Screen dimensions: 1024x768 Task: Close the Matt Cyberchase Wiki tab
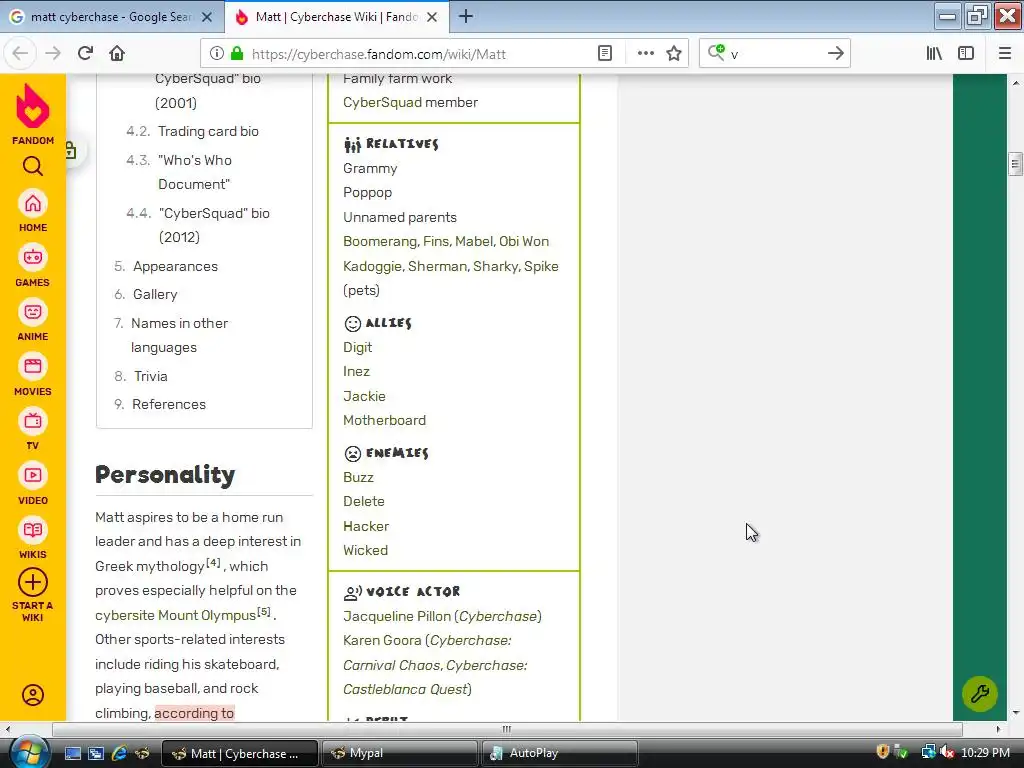432,17
